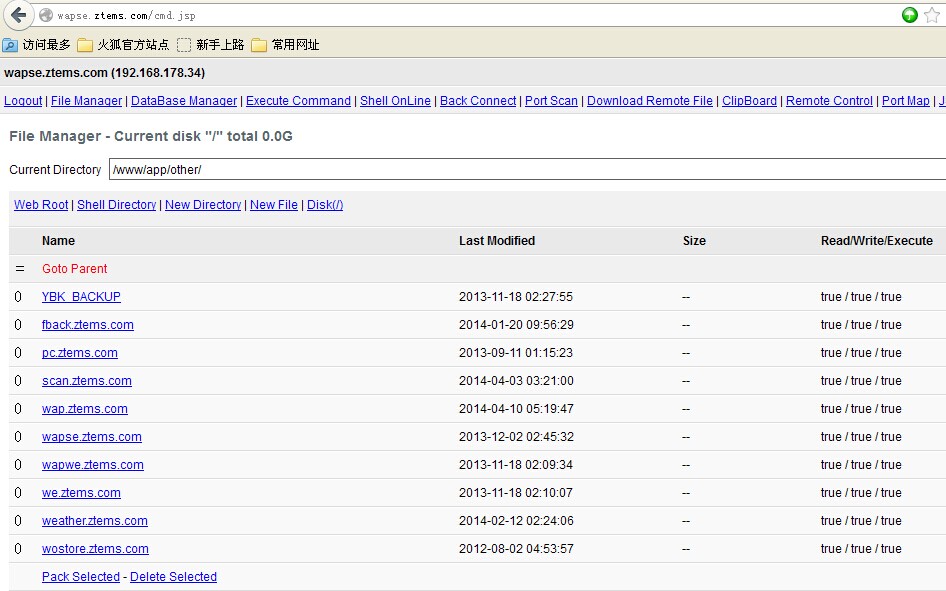Open Back Connect
Image resolution: width=946 pixels, height=591 pixels.
pyautogui.click(x=478, y=101)
